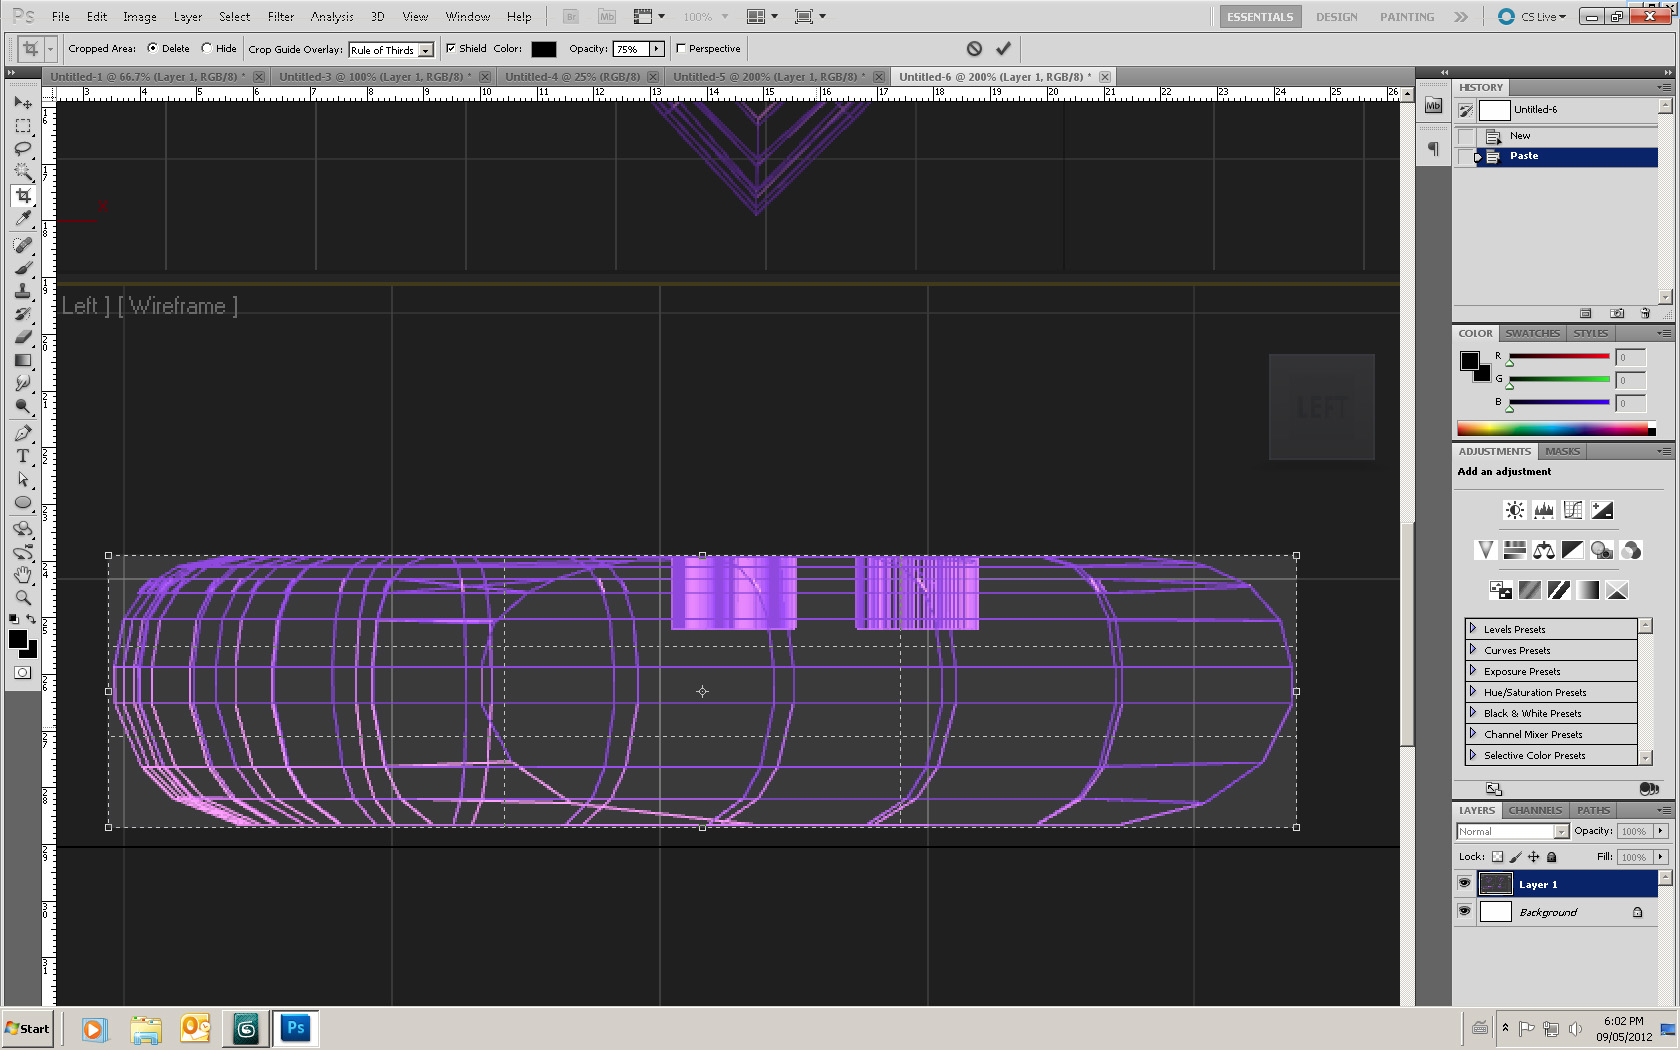This screenshot has height=1050, width=1680.
Task: Open the Layer menu
Action: click(x=188, y=17)
